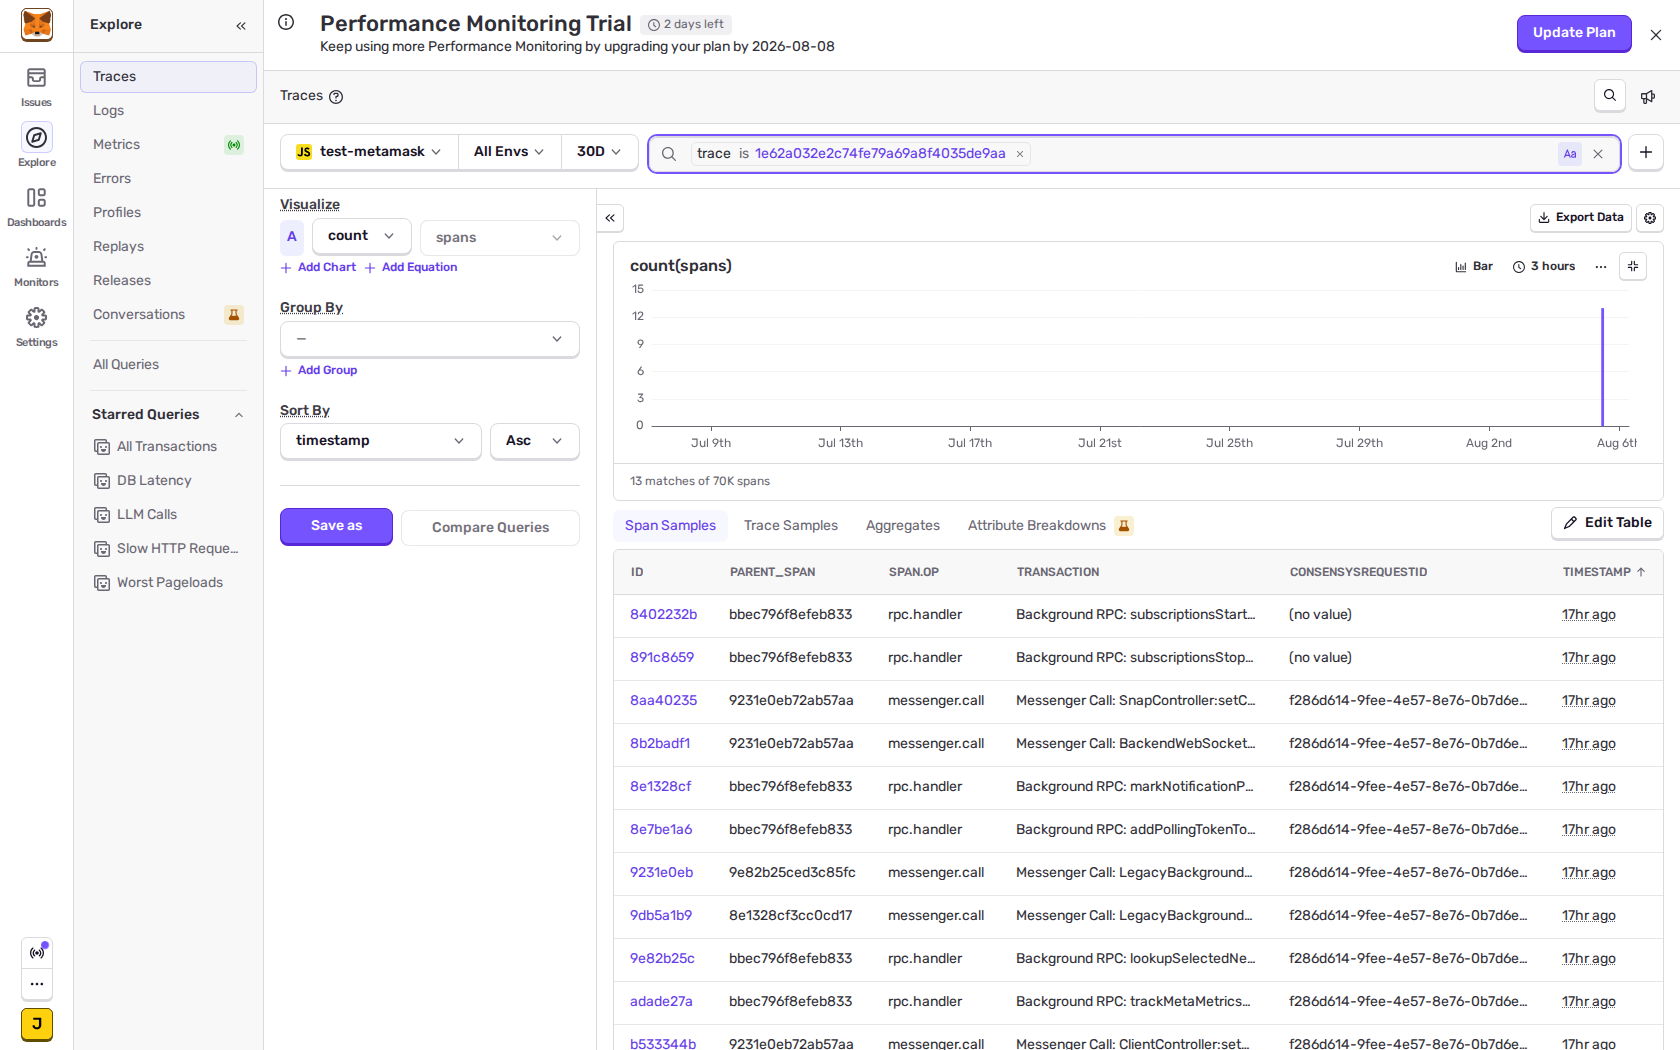Open Logs in the Explore menu
Viewport: 1680px width, 1050px height.
(x=168, y=111)
